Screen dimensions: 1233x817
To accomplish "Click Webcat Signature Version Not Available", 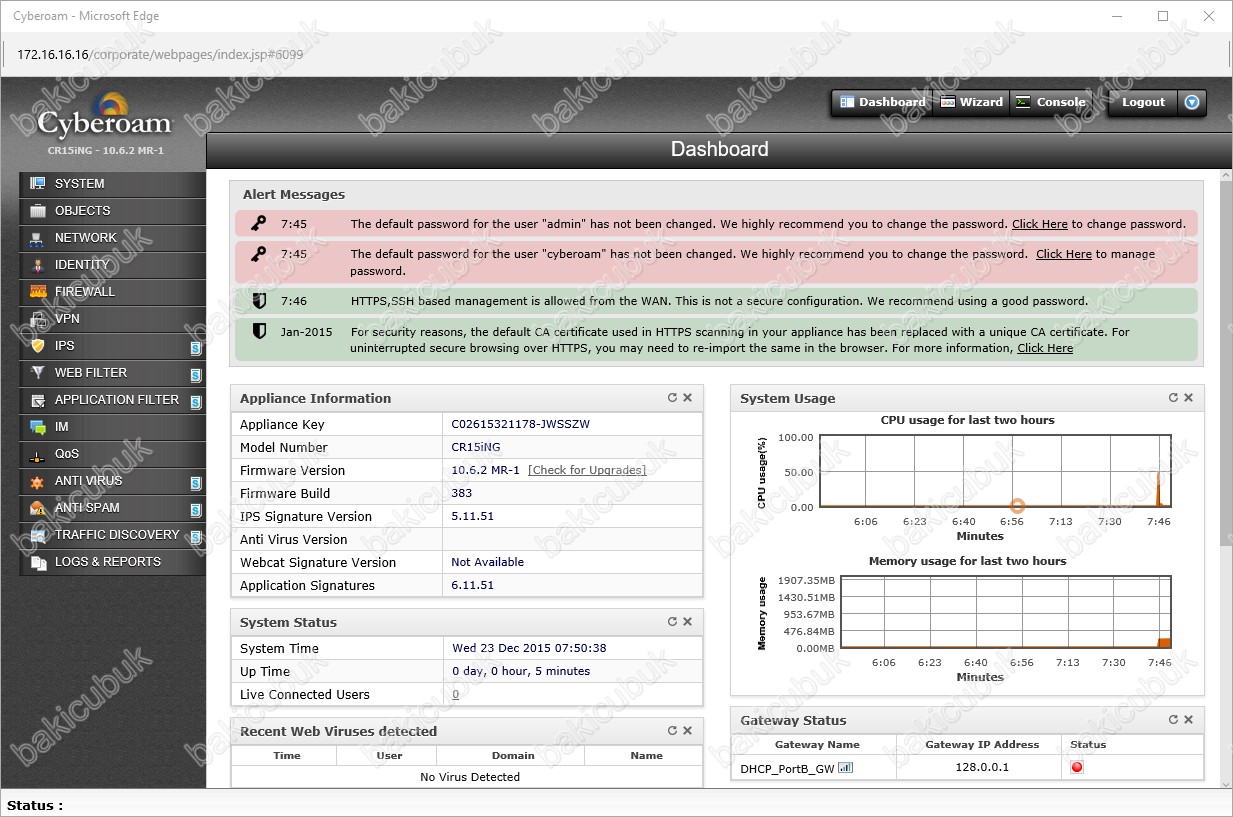I will point(488,562).
